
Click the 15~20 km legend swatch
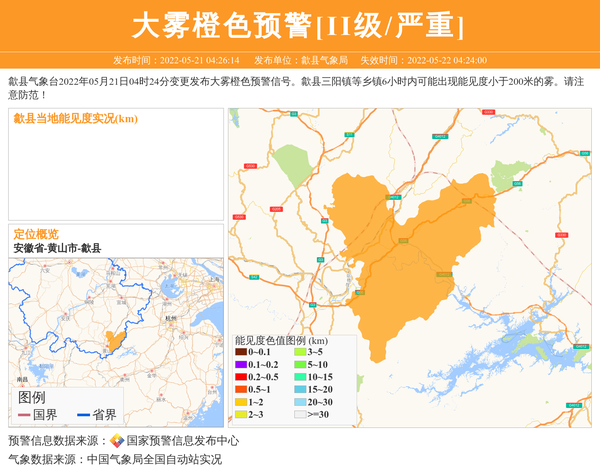point(300,389)
